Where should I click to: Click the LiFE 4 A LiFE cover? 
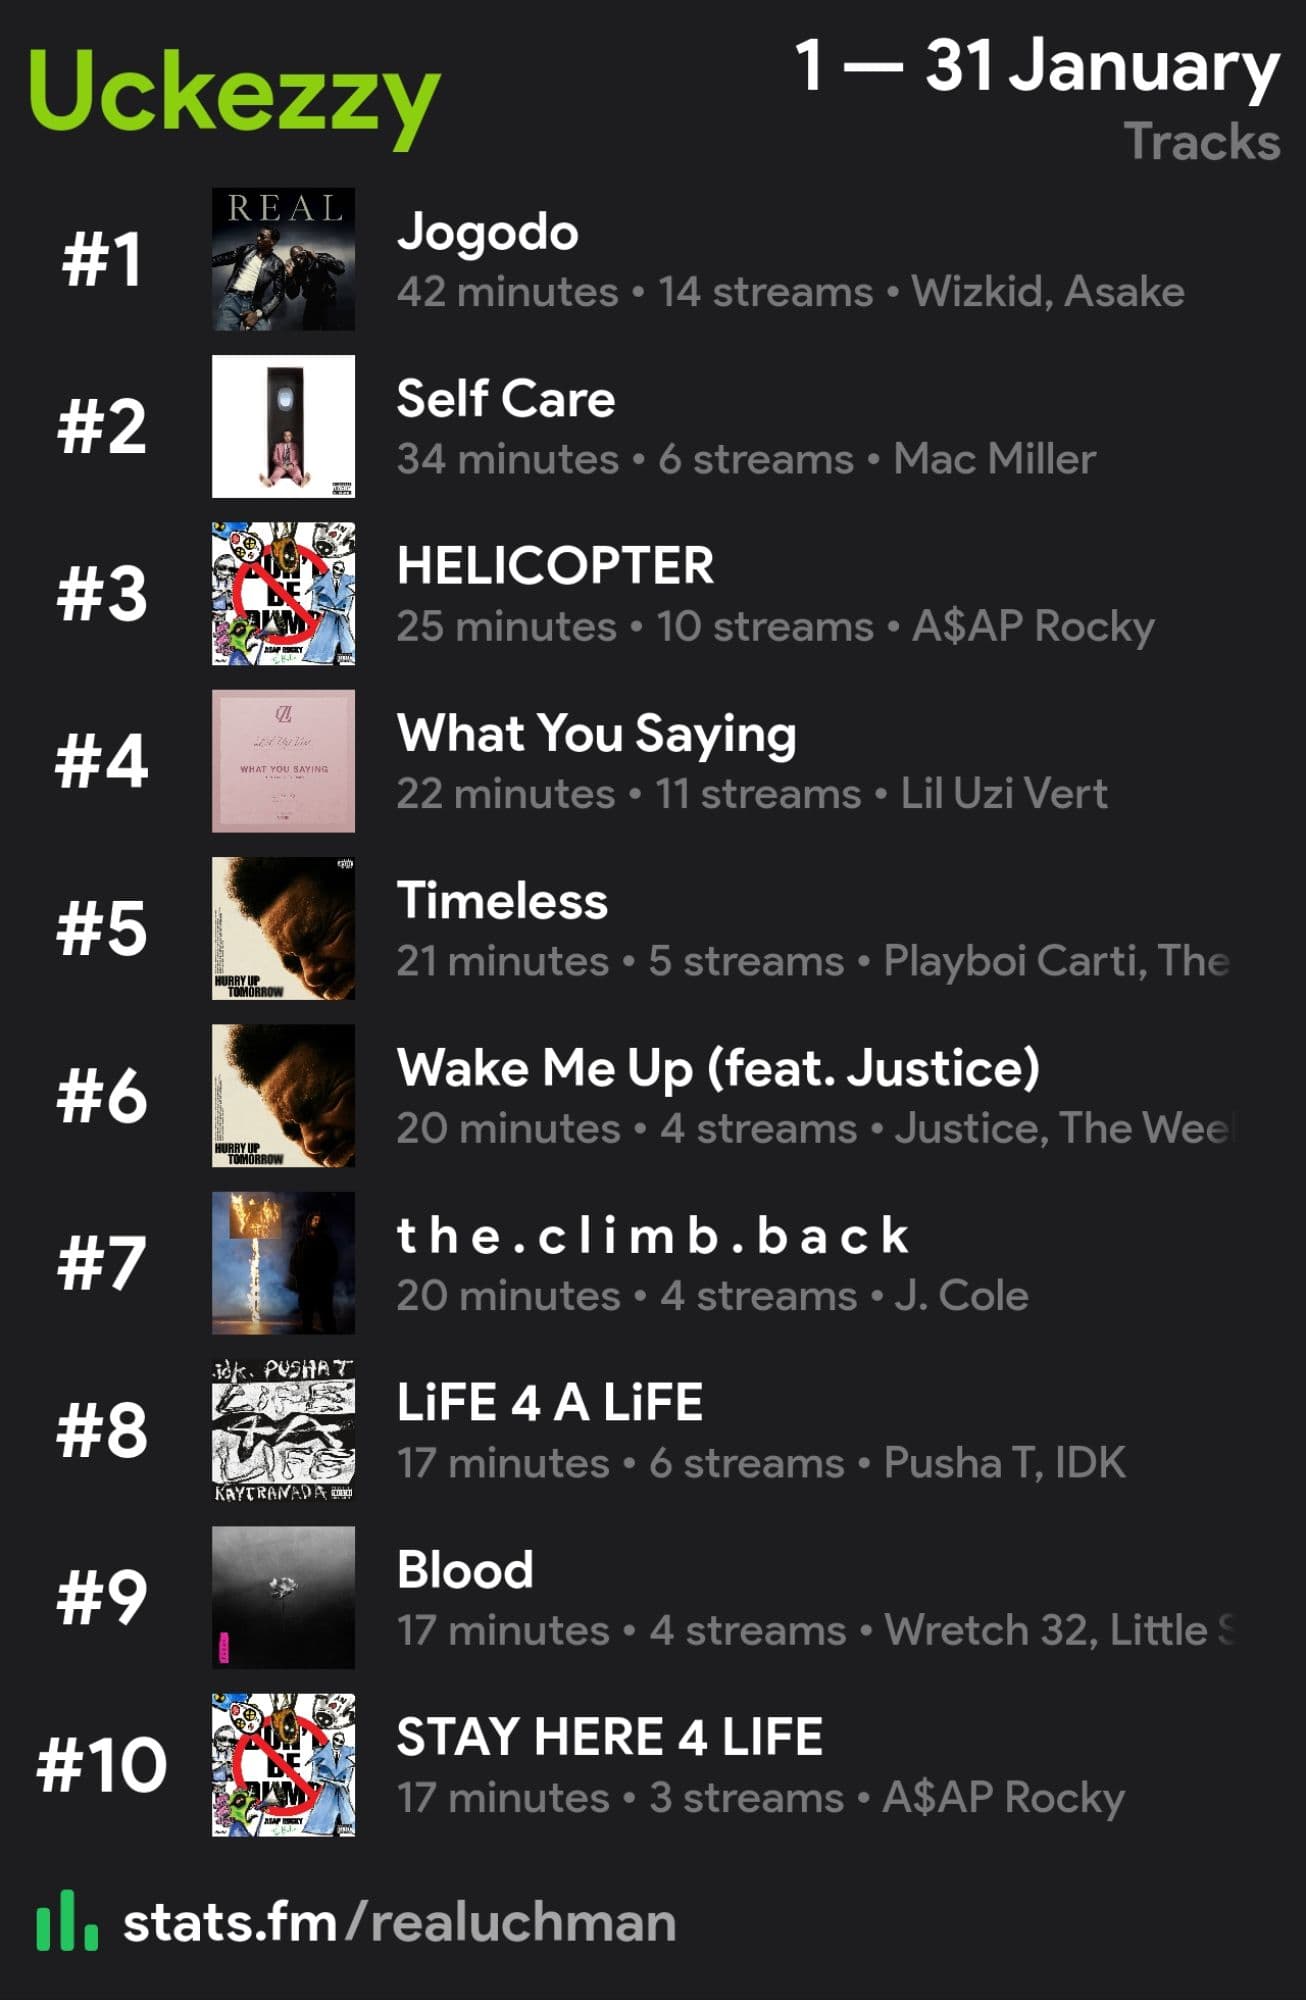pos(283,1429)
